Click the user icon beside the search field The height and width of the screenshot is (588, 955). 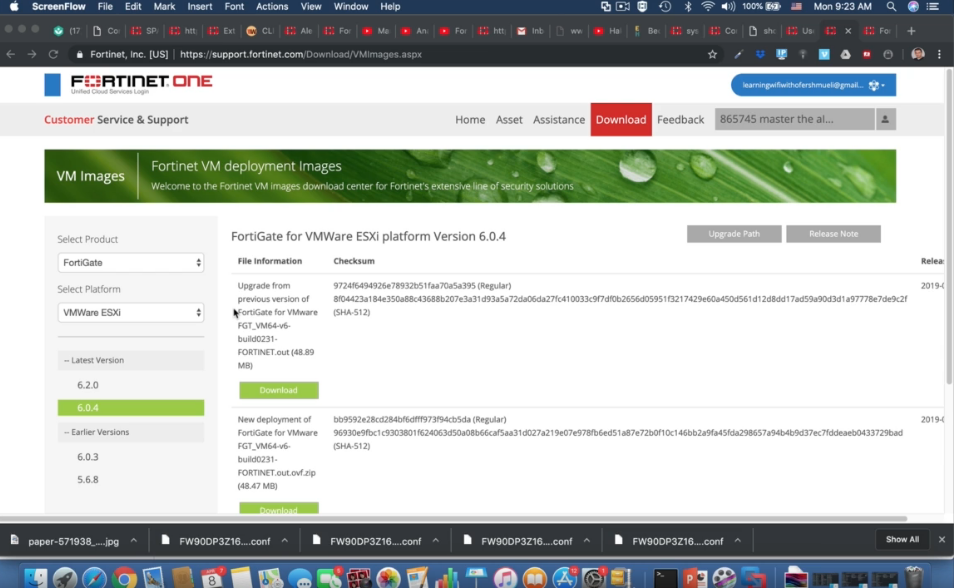click(885, 119)
